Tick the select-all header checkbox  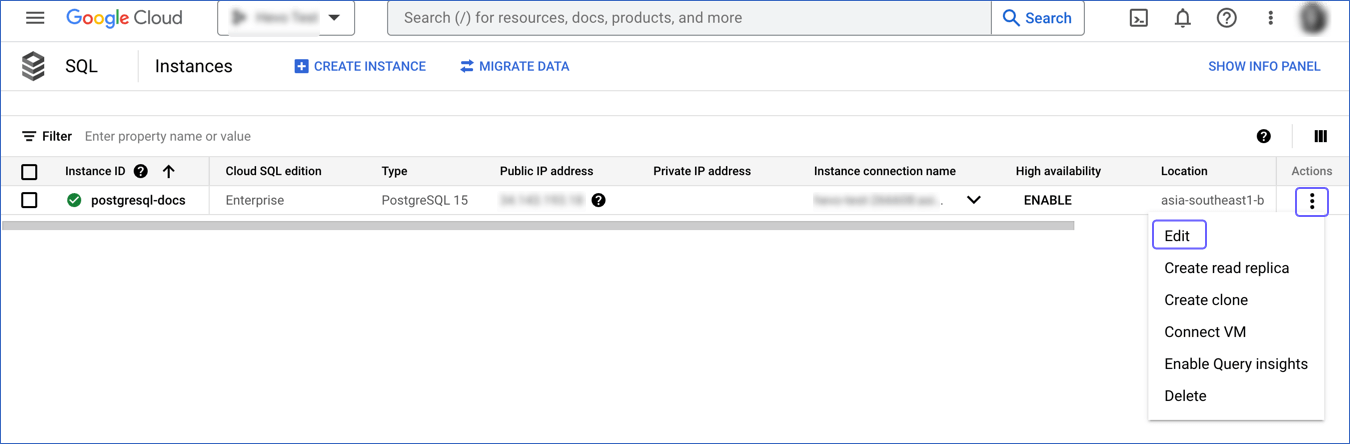pyautogui.click(x=29, y=172)
